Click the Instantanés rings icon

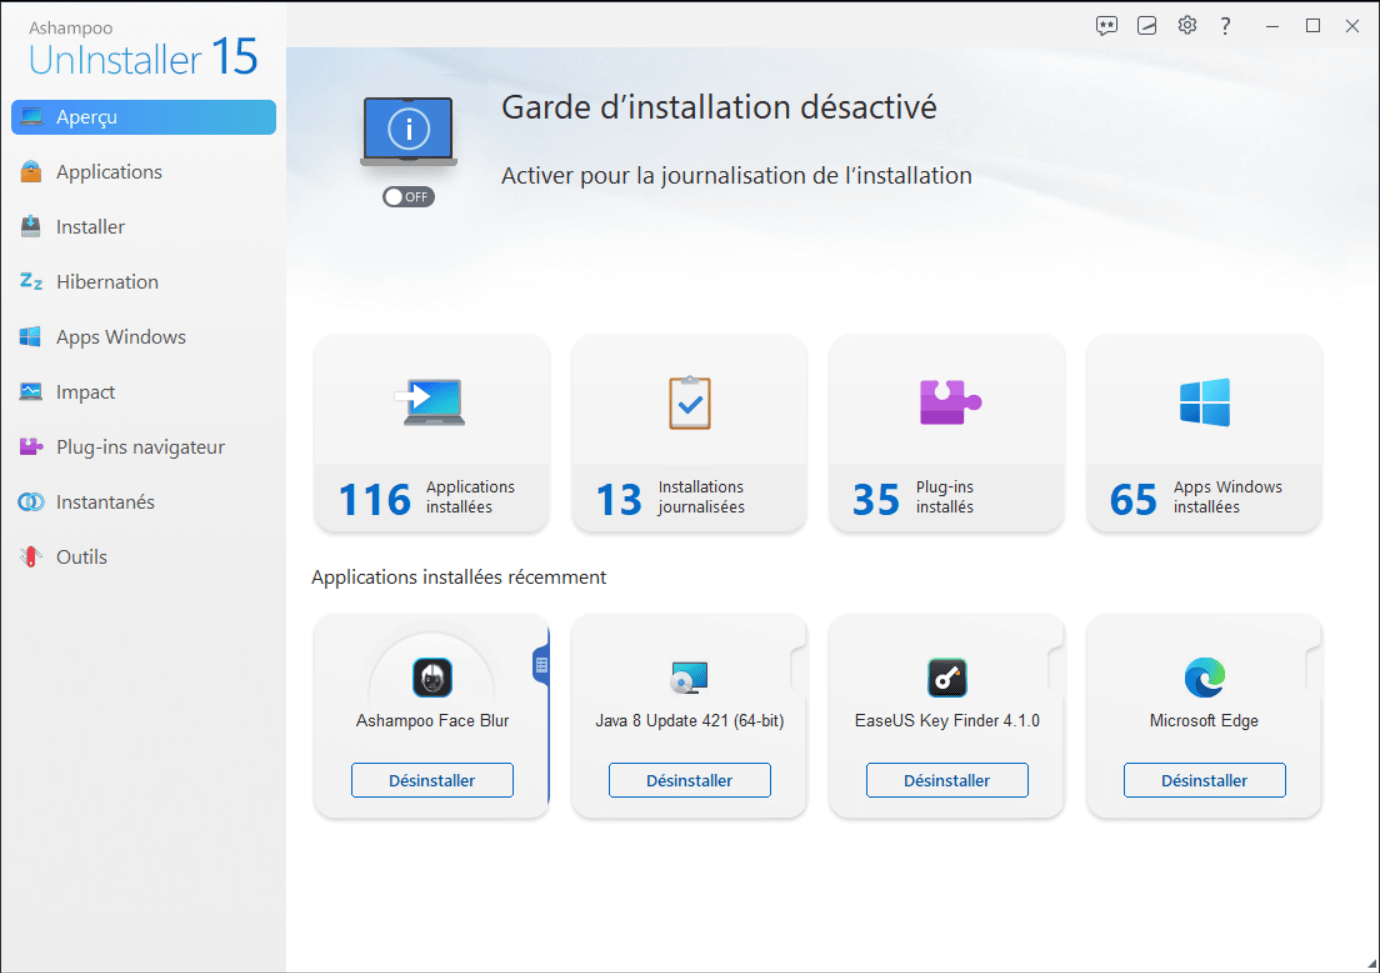(x=31, y=502)
